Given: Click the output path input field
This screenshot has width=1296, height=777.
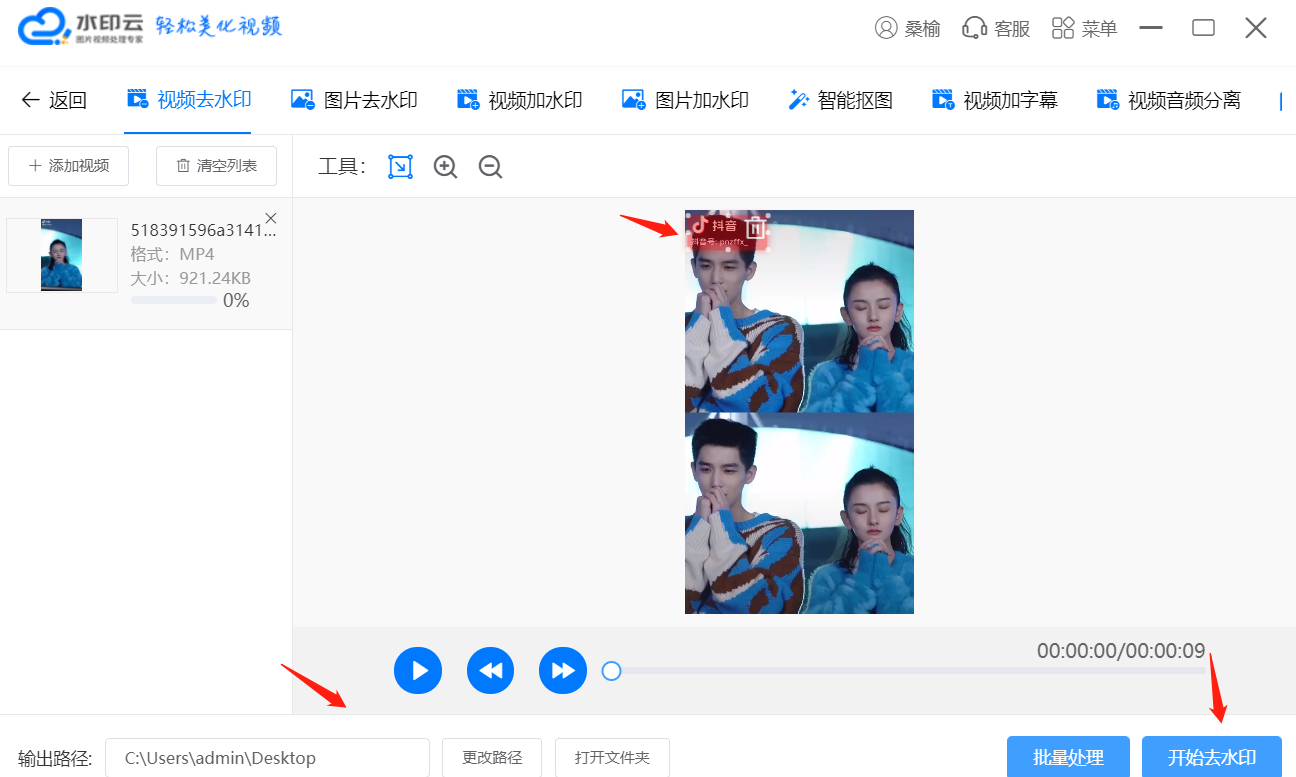Looking at the screenshot, I should pos(267,758).
